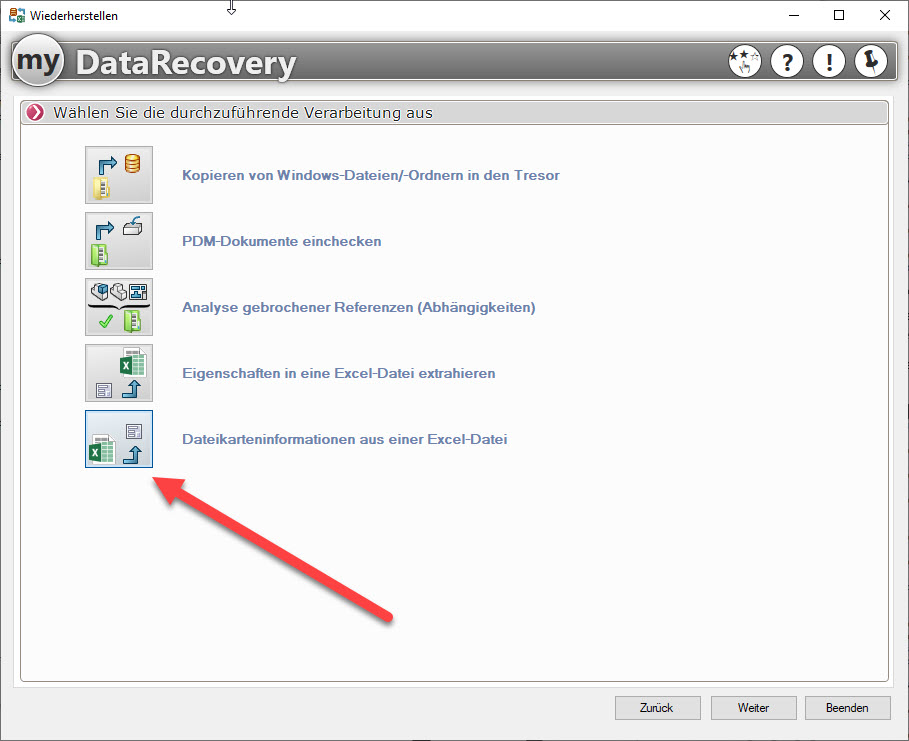Select 'Kopieren von Windows-Dateien/-Ordnern in den Tresor'
The image size is (909, 741).
point(370,175)
